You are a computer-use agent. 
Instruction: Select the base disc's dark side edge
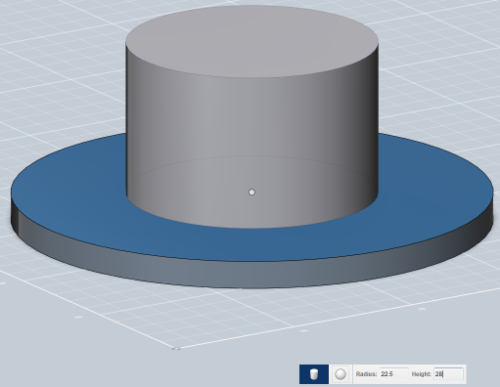coord(250,273)
